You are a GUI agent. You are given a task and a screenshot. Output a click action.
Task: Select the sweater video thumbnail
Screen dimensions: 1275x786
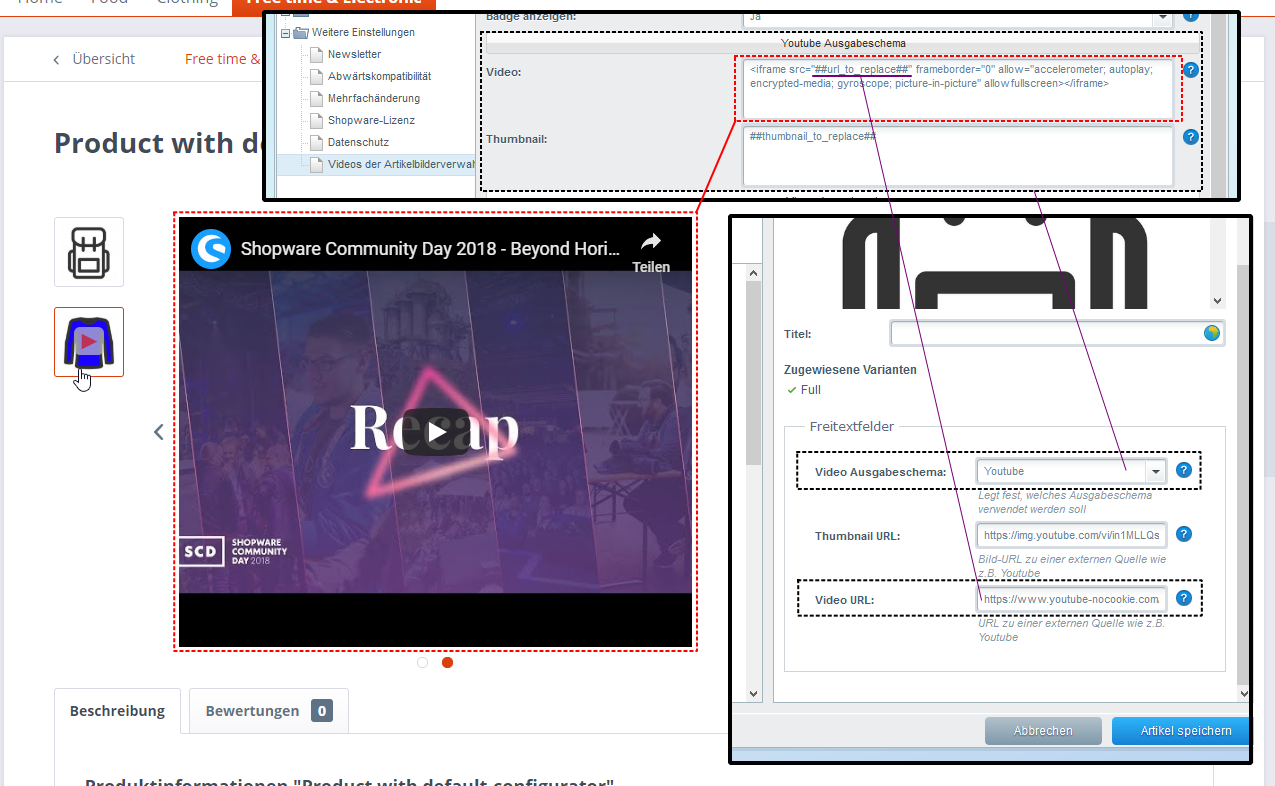tap(89, 342)
